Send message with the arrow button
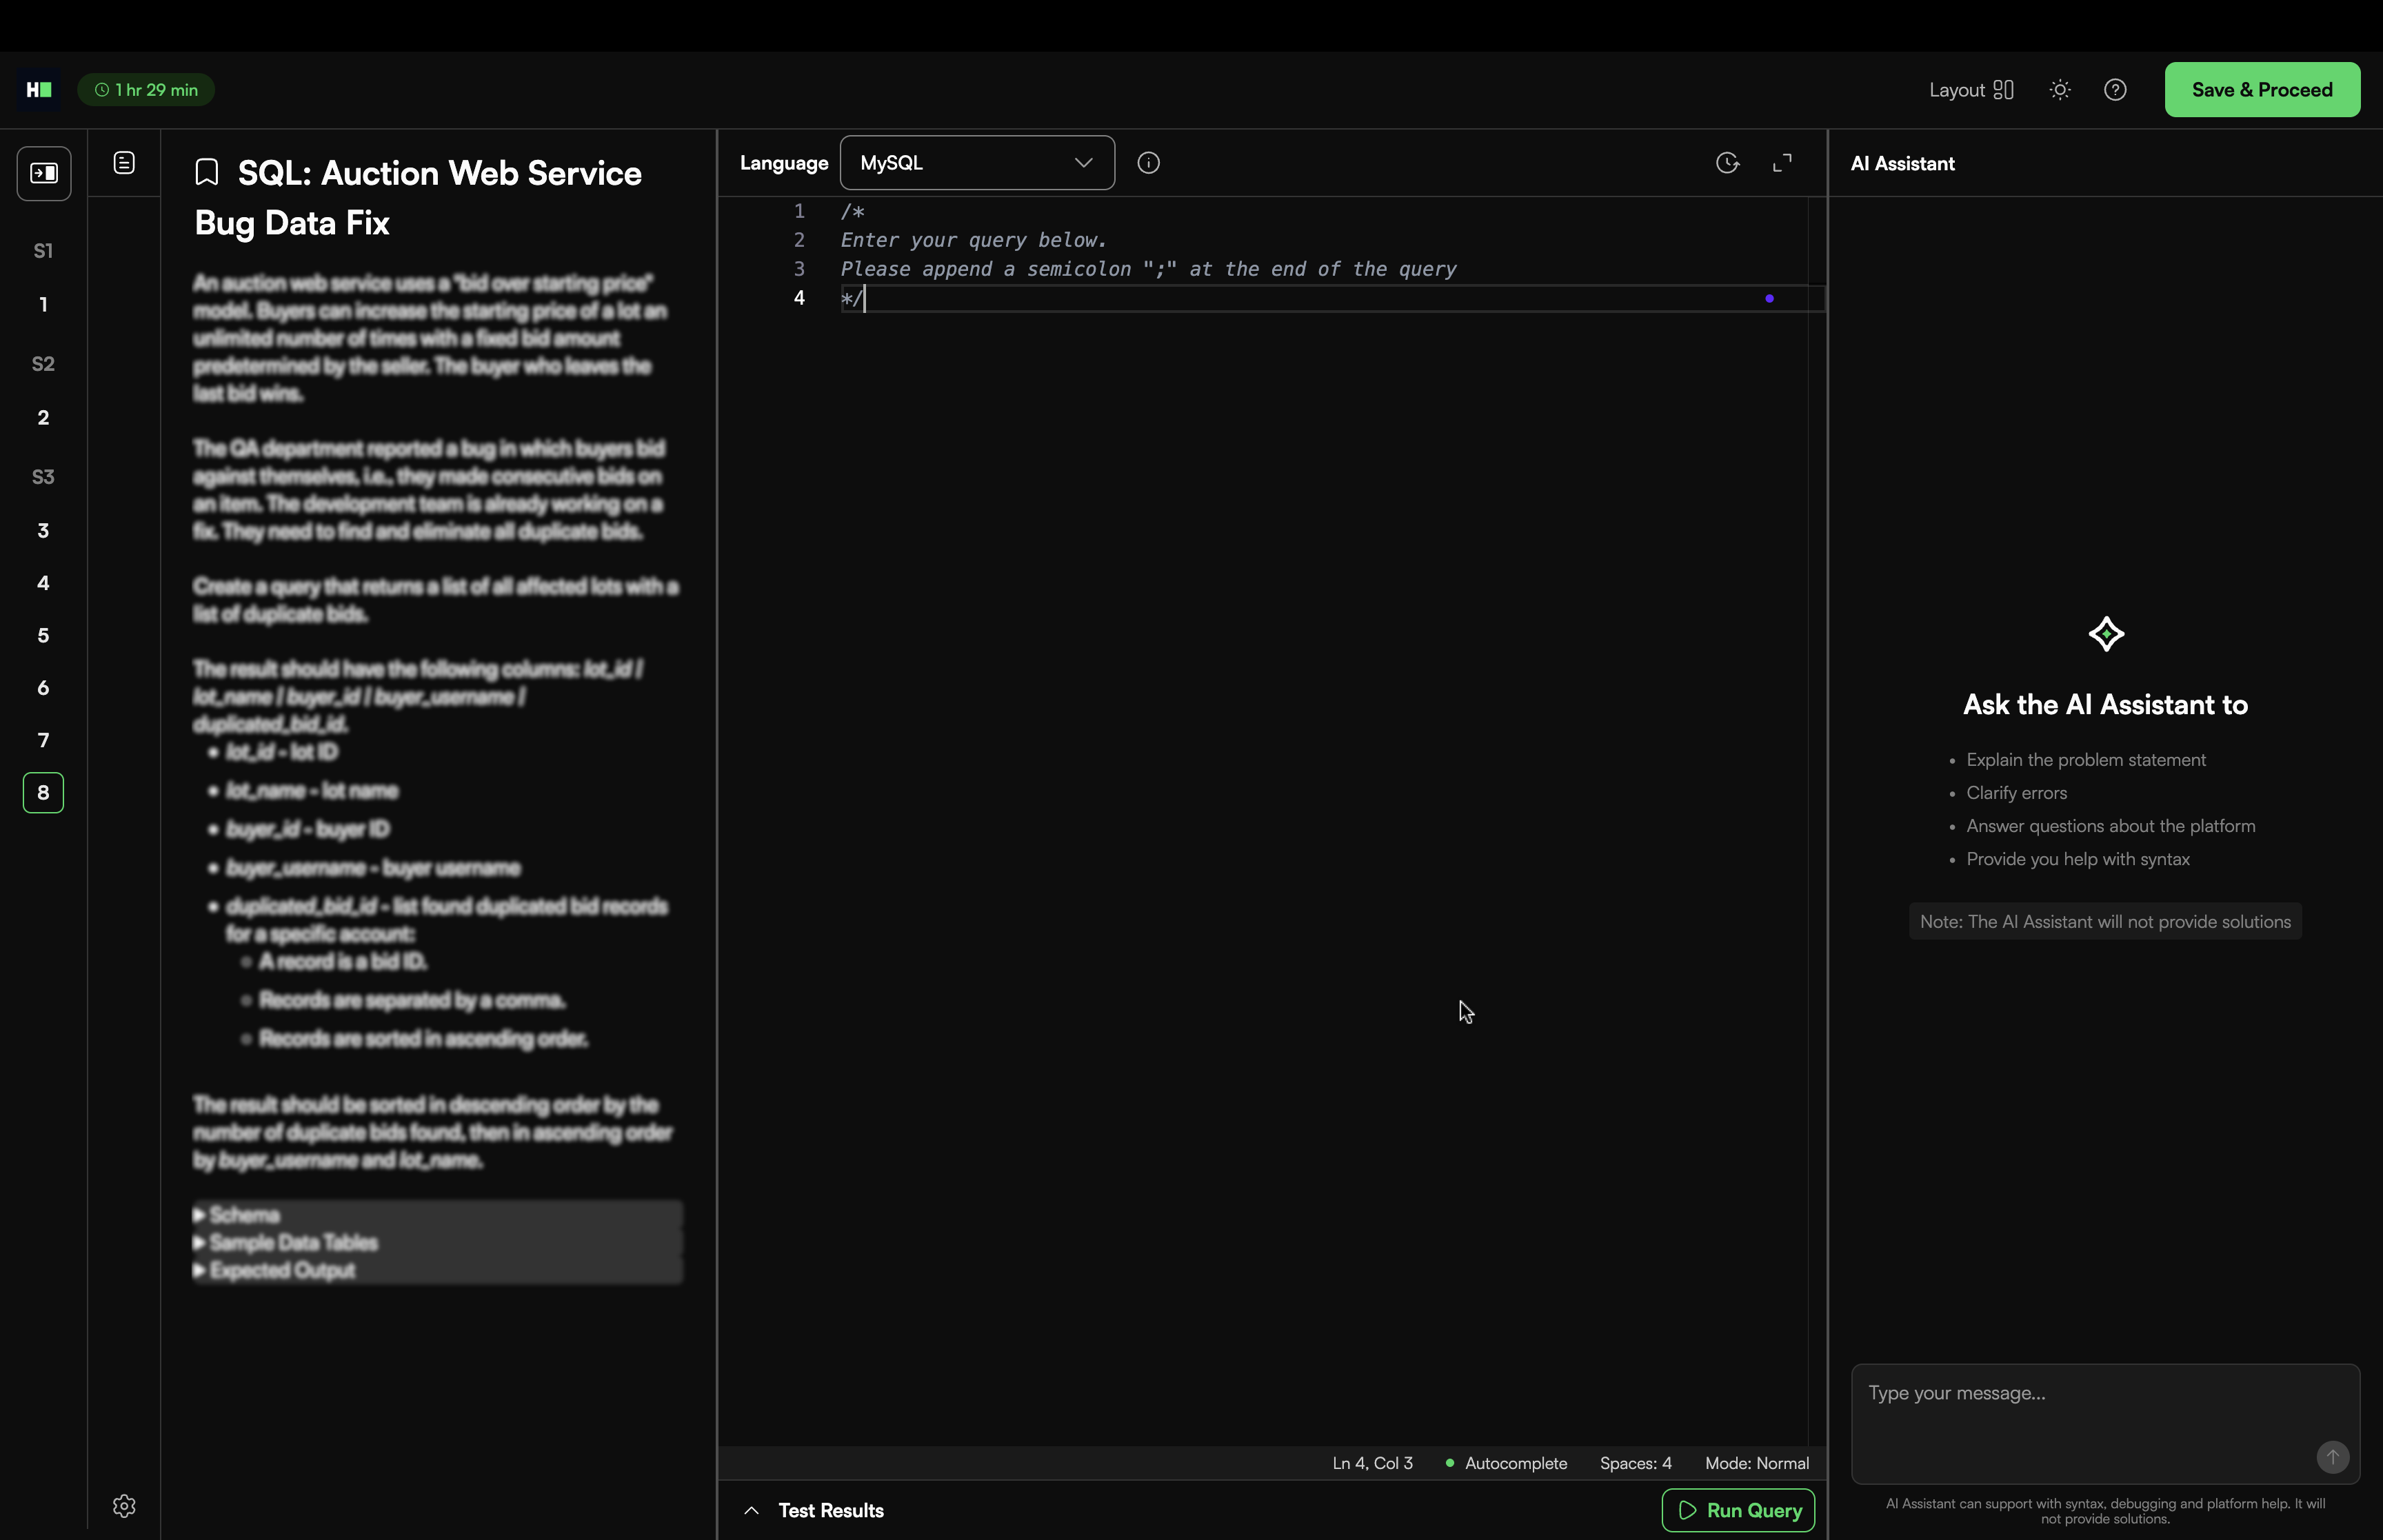Image resolution: width=2383 pixels, height=1540 pixels. tap(2332, 1457)
